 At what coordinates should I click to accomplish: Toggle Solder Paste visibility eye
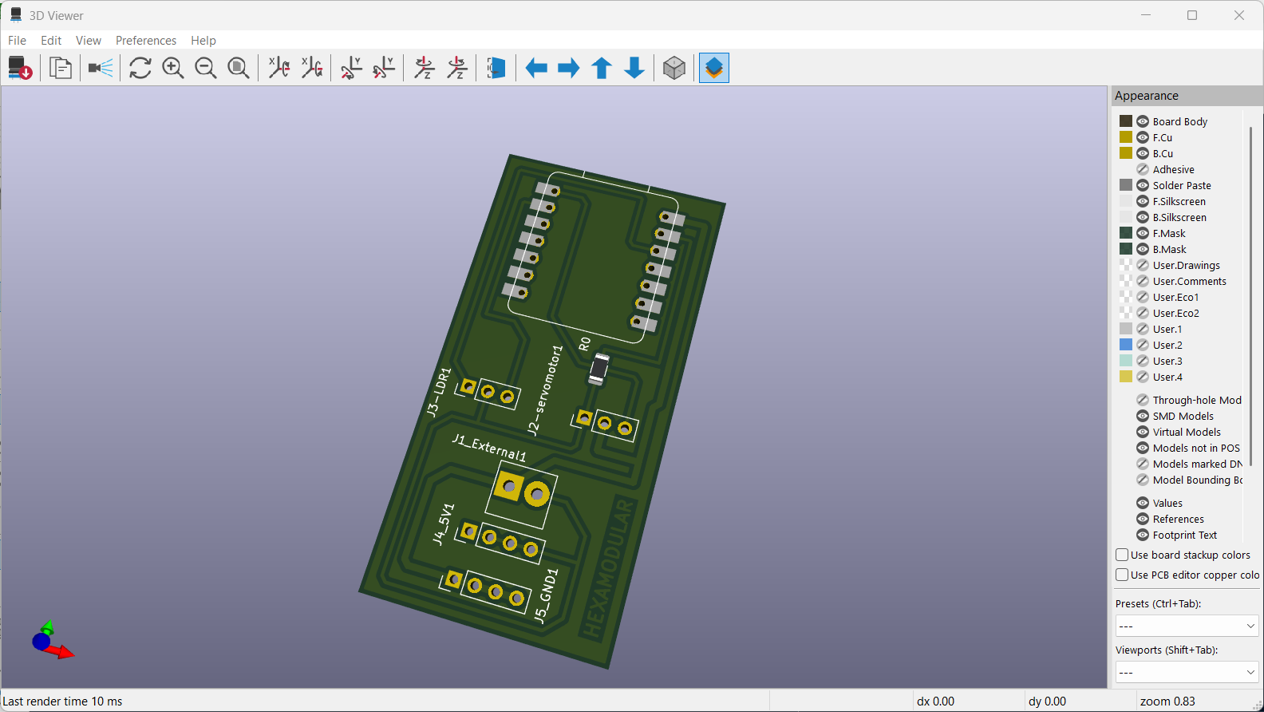pos(1143,185)
